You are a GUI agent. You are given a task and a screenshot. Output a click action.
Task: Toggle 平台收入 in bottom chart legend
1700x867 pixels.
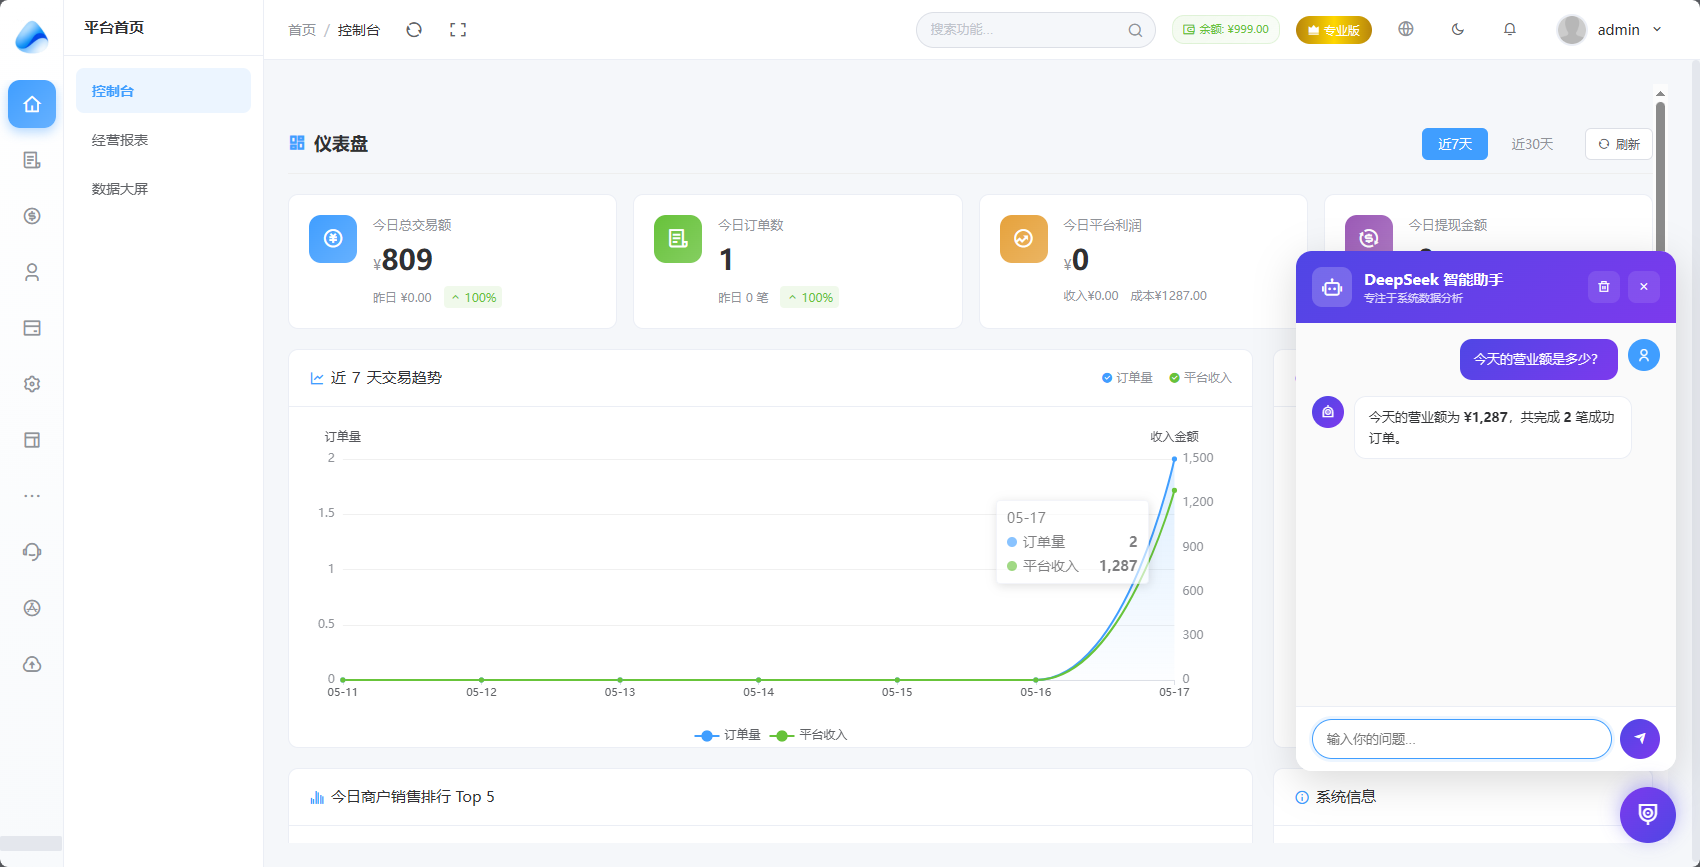coord(809,735)
